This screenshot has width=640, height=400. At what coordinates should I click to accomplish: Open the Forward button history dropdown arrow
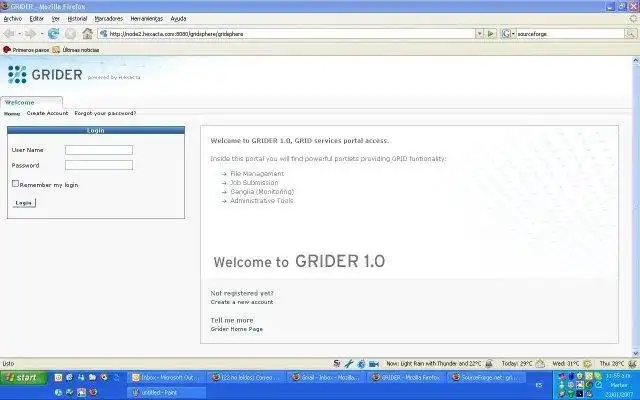pyautogui.click(x=41, y=33)
